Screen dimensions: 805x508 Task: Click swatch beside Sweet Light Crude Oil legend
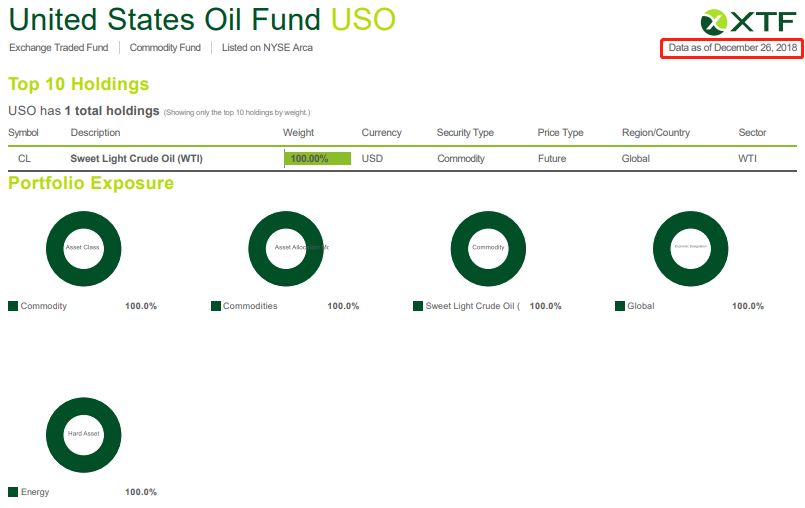(x=418, y=306)
